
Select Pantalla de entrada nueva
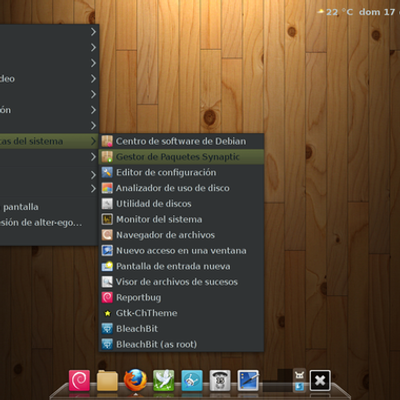click(181, 266)
